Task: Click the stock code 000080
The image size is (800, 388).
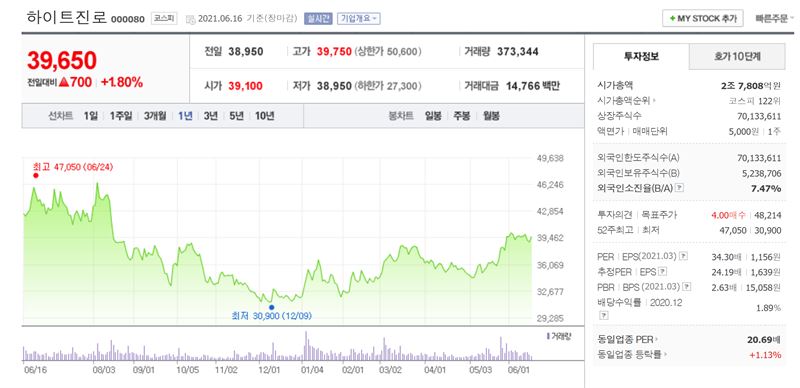Action: [128, 20]
